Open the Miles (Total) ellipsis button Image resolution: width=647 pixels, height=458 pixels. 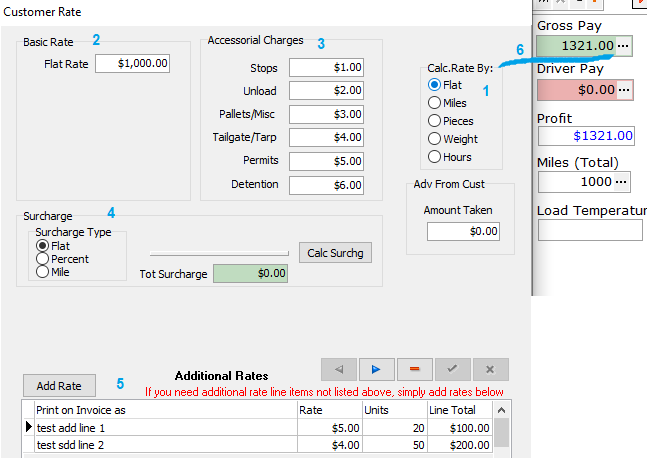621,182
